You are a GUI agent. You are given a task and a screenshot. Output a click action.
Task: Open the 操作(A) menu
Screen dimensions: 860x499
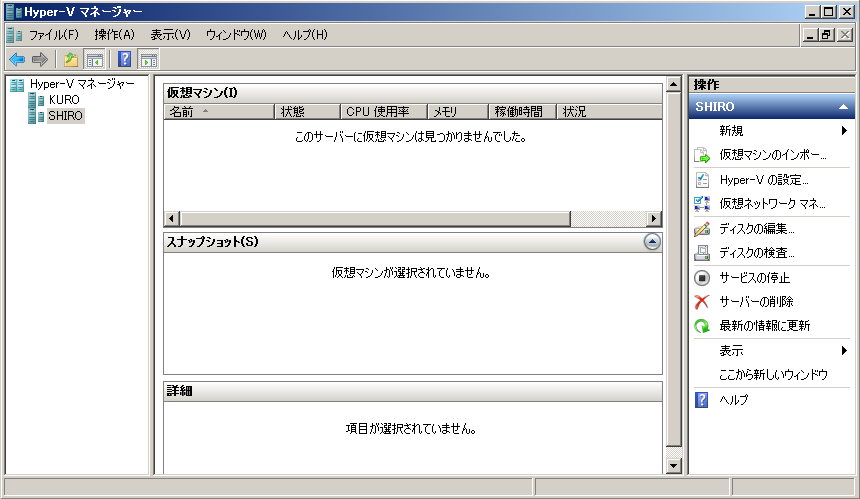[114, 35]
